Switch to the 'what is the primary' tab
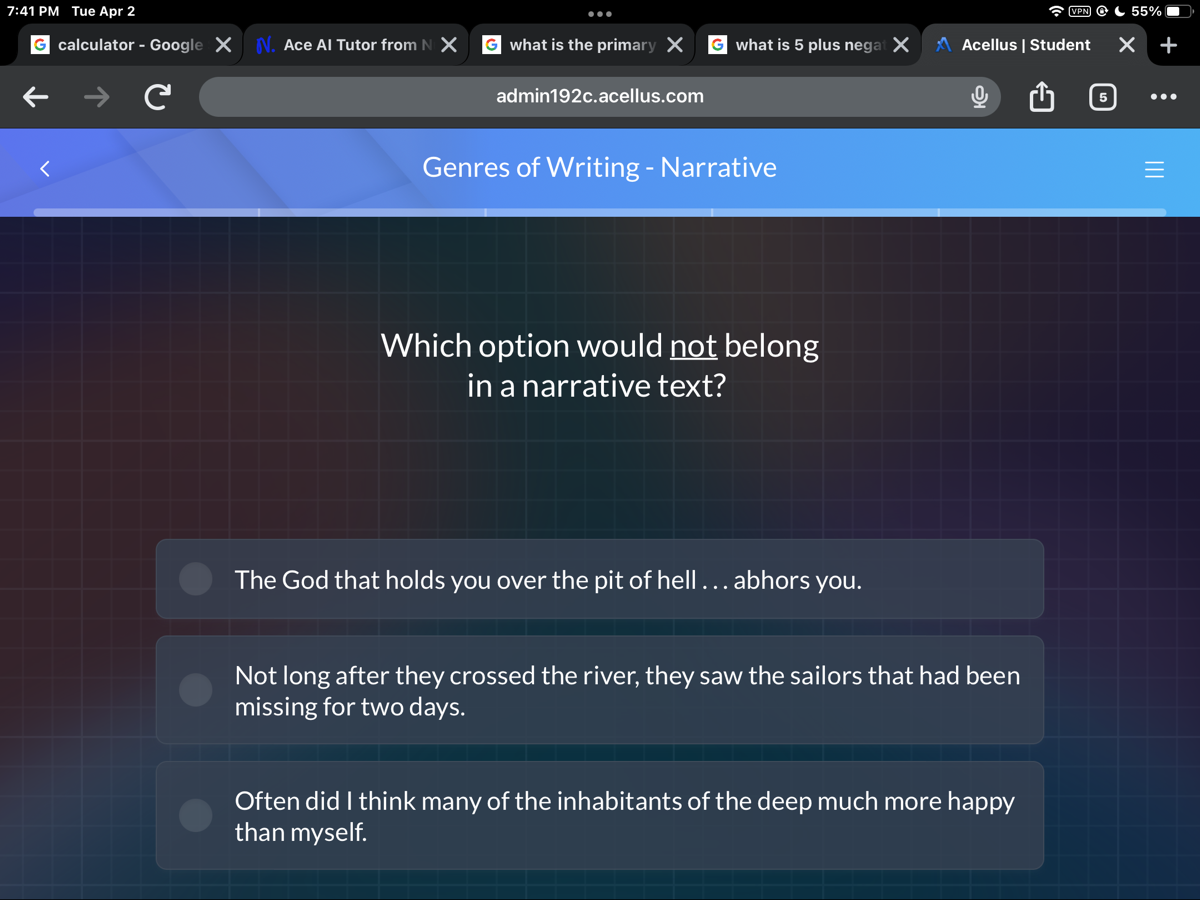This screenshot has width=1200, height=900. tap(582, 45)
